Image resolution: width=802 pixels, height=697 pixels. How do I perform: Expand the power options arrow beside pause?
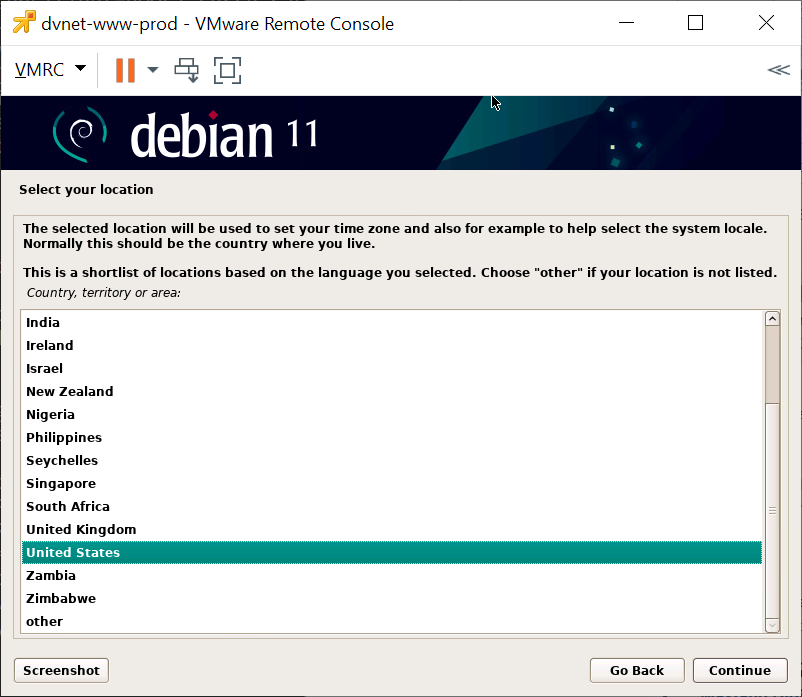(153, 70)
